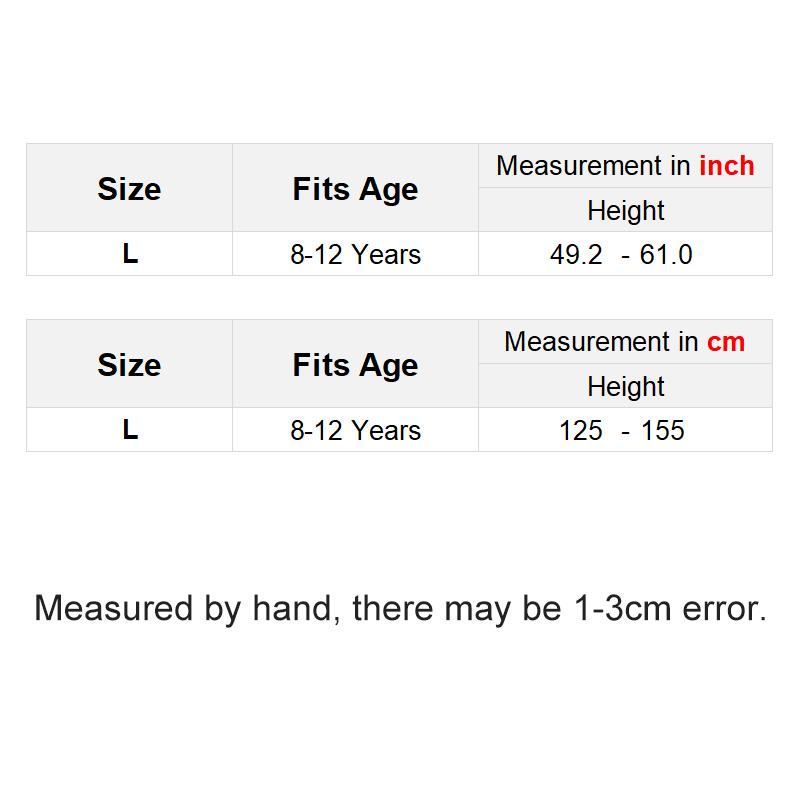Screen dimensions: 800x800
Task: Click the Size header in the inch table
Action: pyautogui.click(x=129, y=189)
